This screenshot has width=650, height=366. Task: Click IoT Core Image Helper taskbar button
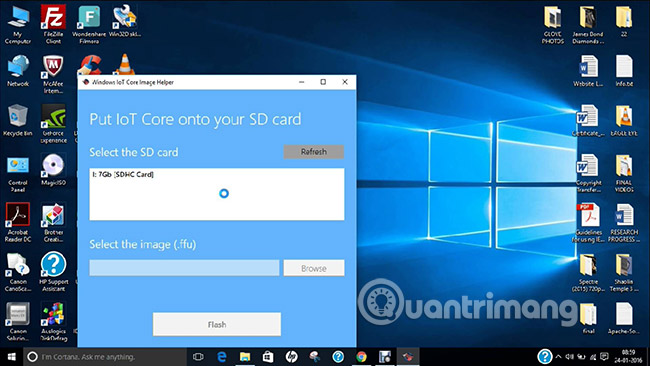[408, 357]
